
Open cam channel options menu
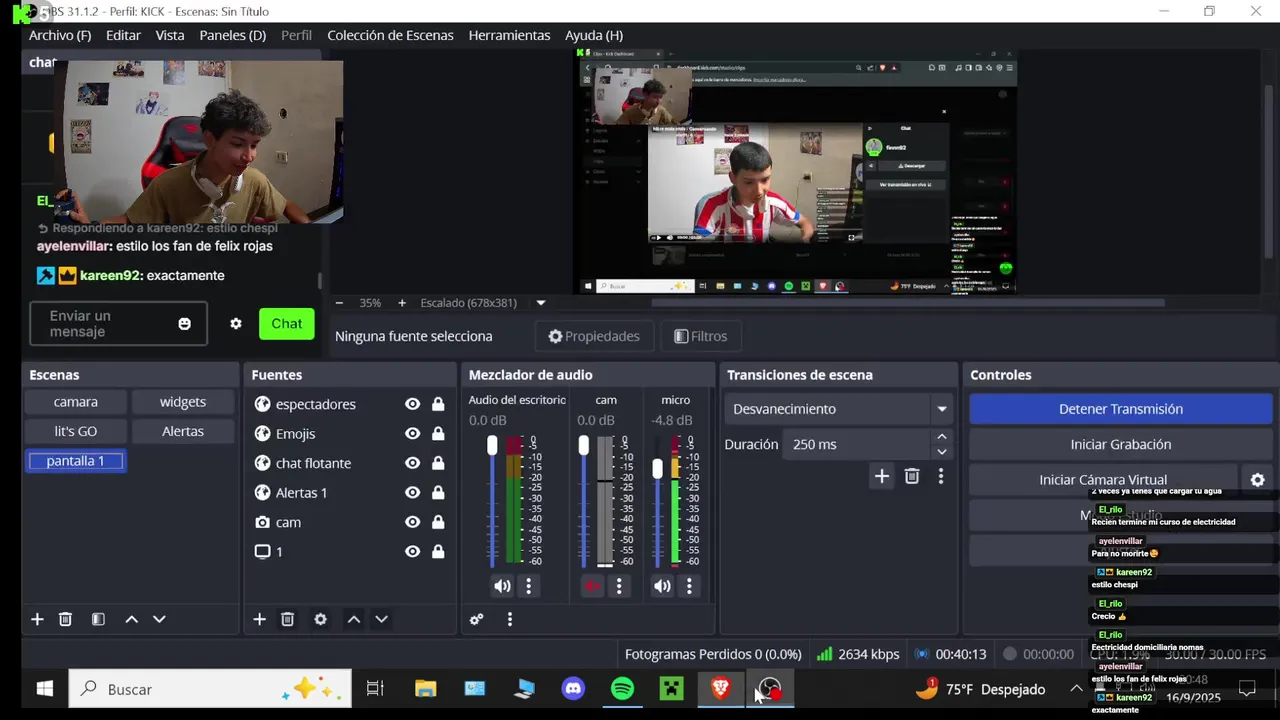tap(619, 586)
